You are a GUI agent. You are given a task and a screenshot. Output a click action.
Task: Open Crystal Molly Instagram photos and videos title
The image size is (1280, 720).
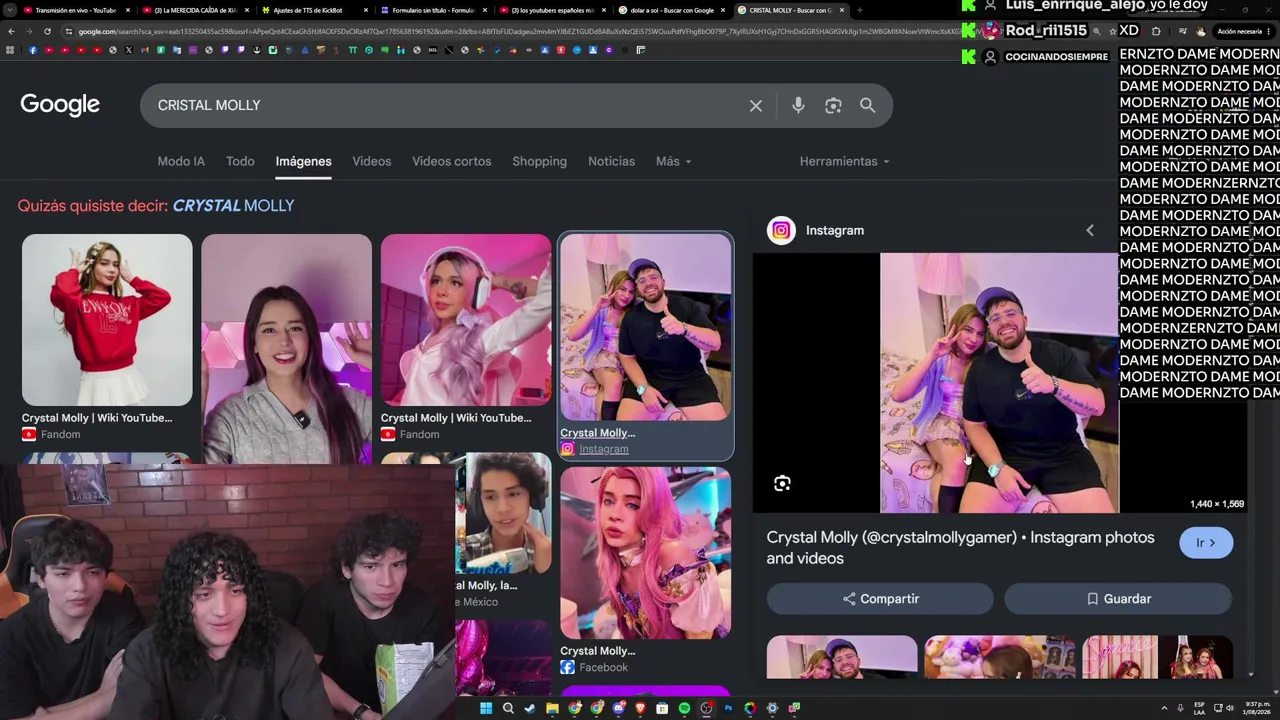[x=961, y=548]
